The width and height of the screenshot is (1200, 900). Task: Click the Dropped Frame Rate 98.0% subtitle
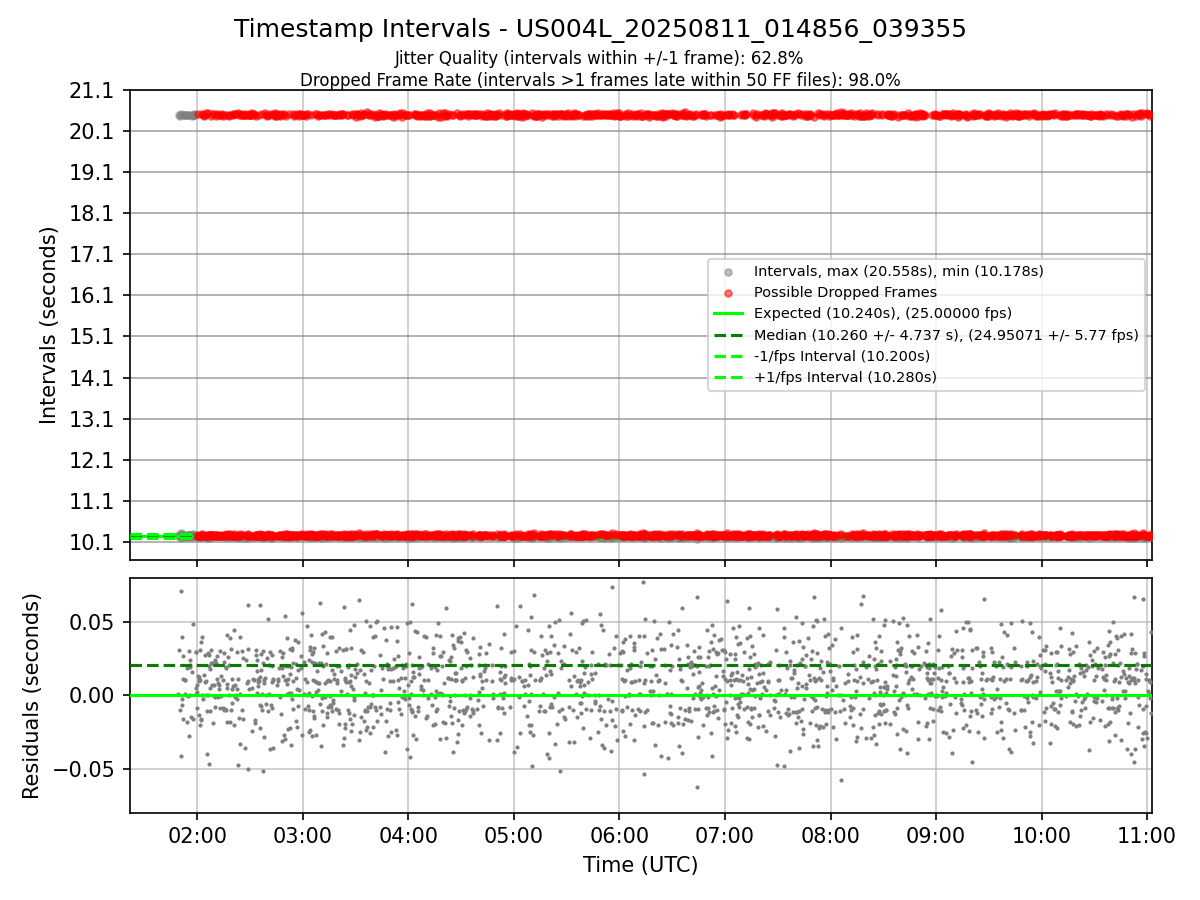coord(600,80)
